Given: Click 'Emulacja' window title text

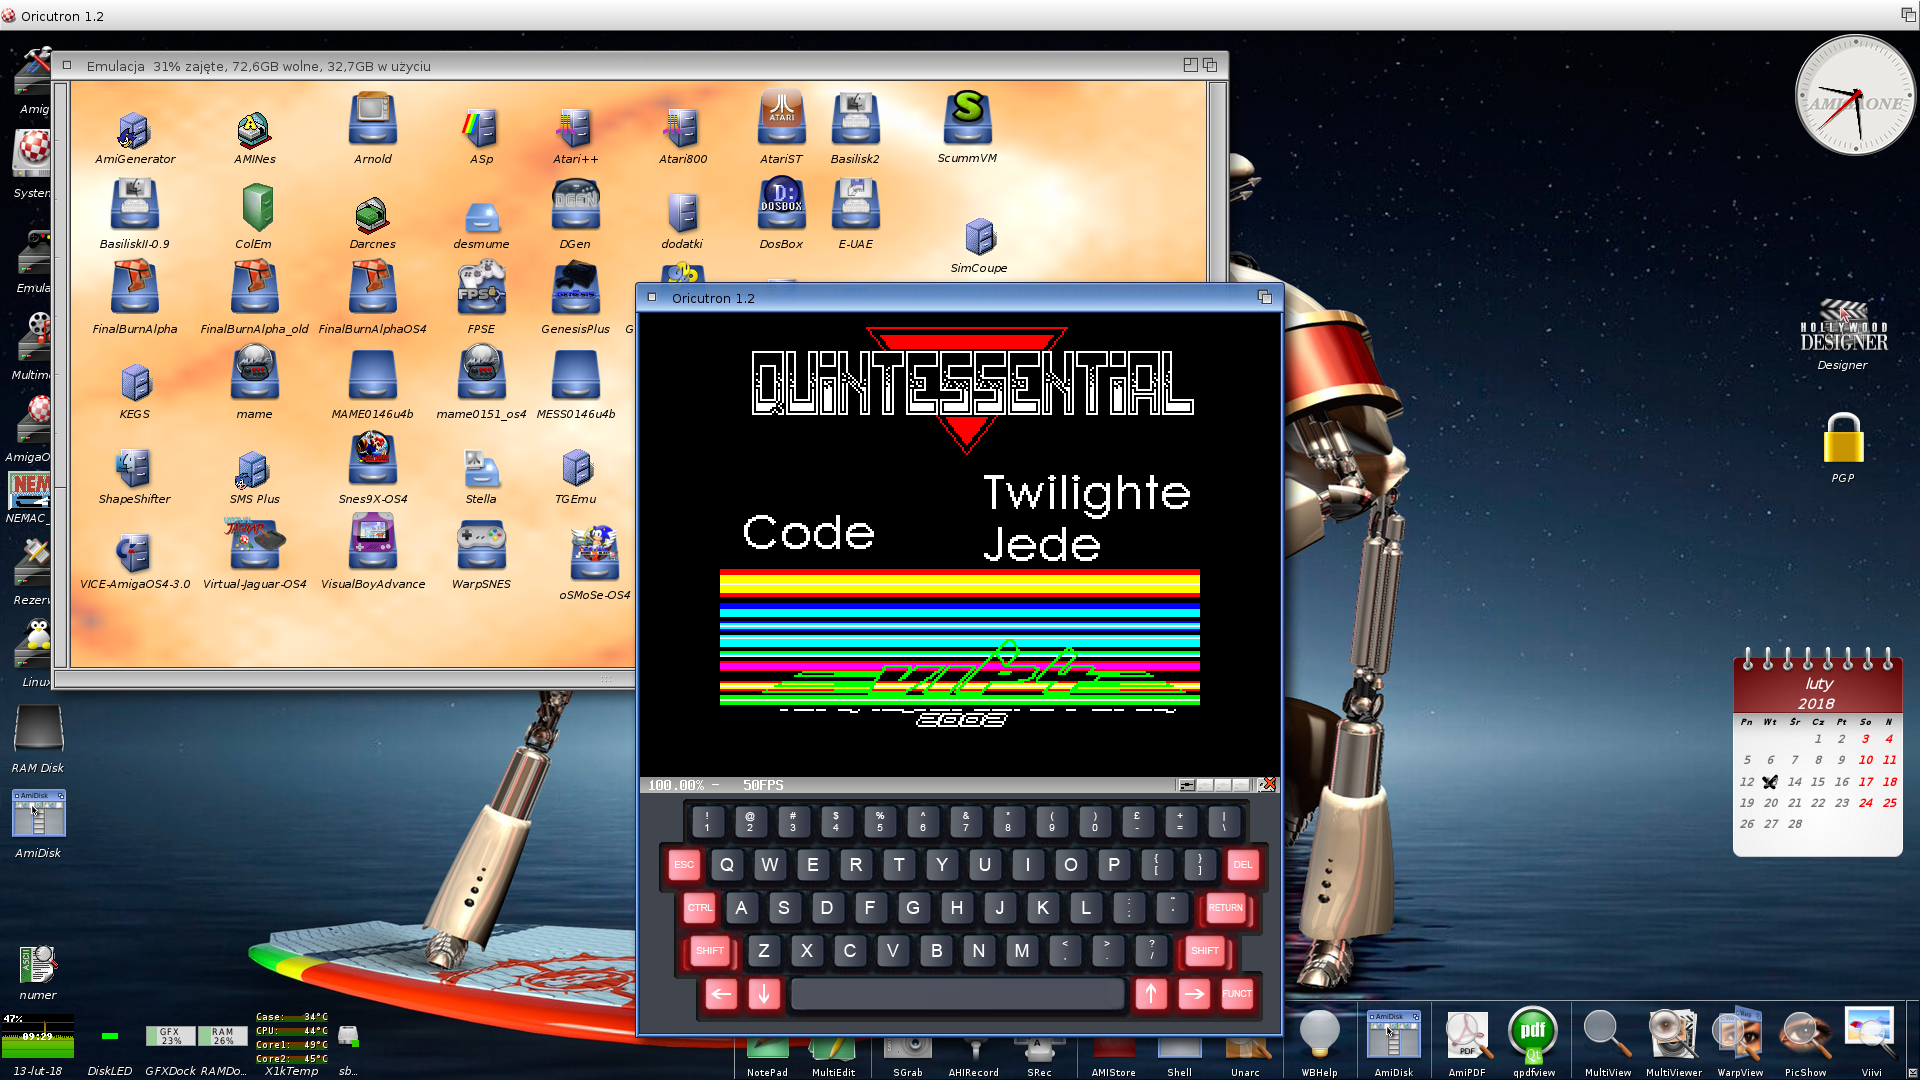Looking at the screenshot, I should point(116,66).
